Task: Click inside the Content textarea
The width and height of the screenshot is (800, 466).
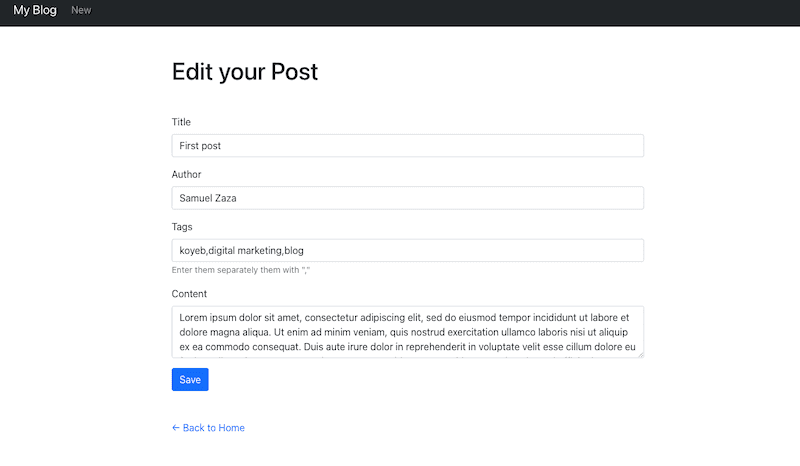Action: point(407,332)
